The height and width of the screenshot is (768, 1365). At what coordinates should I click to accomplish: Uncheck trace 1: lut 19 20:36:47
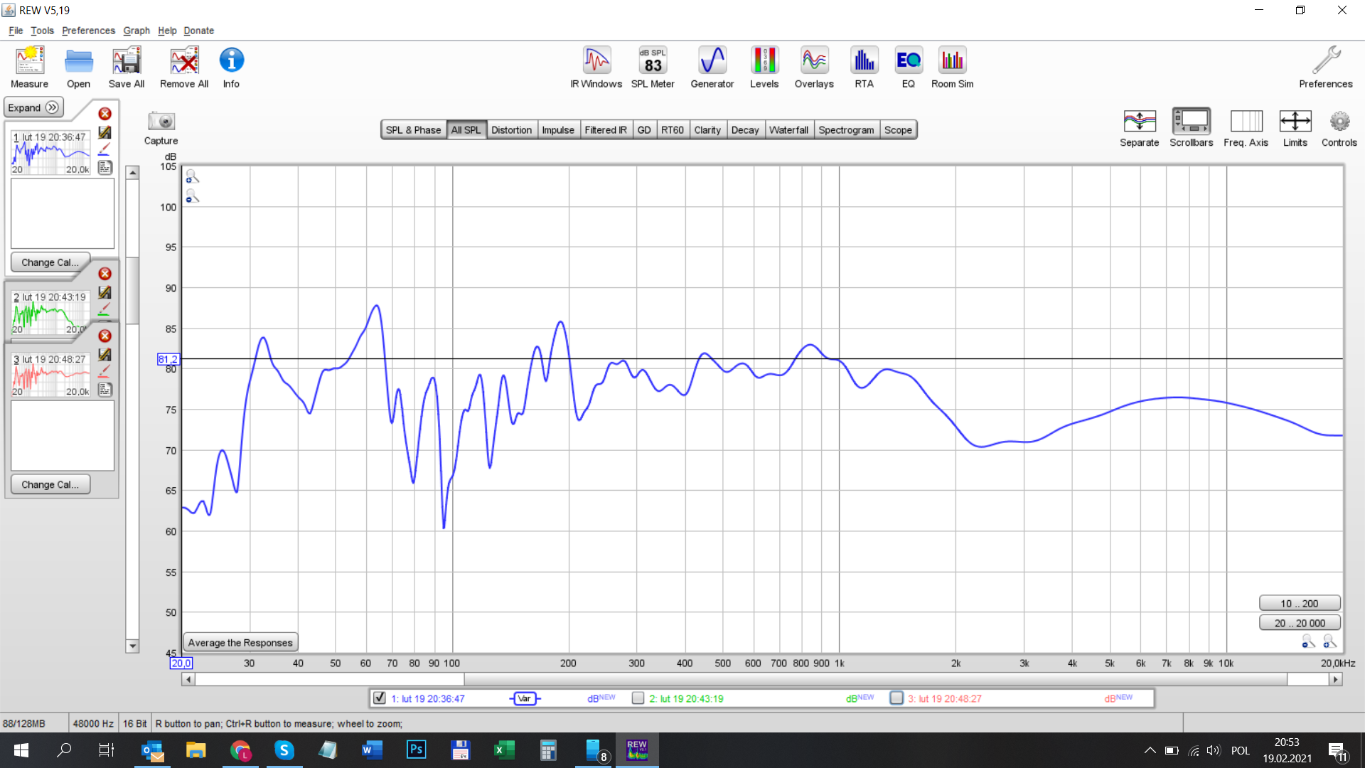379,698
